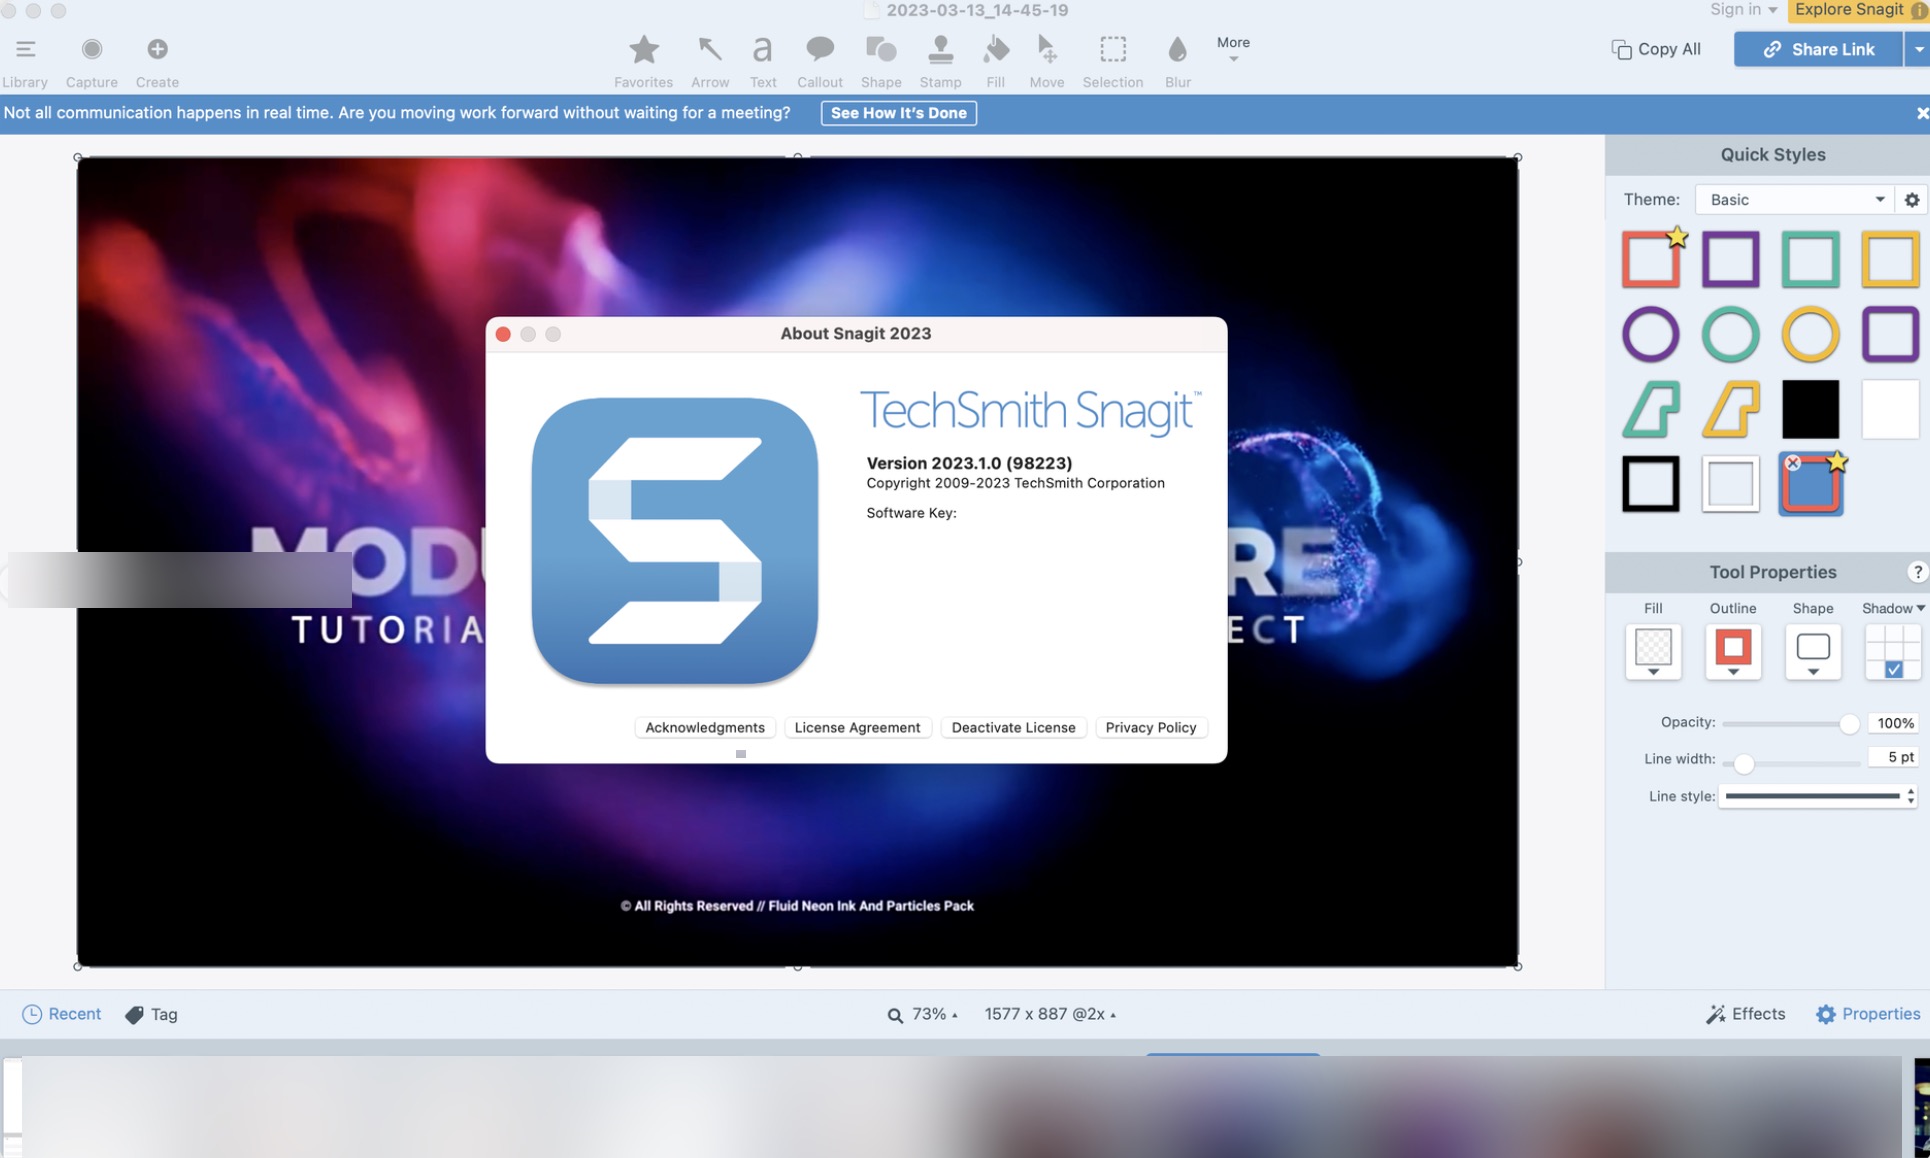Toggle the Properties panel

(1868, 1013)
